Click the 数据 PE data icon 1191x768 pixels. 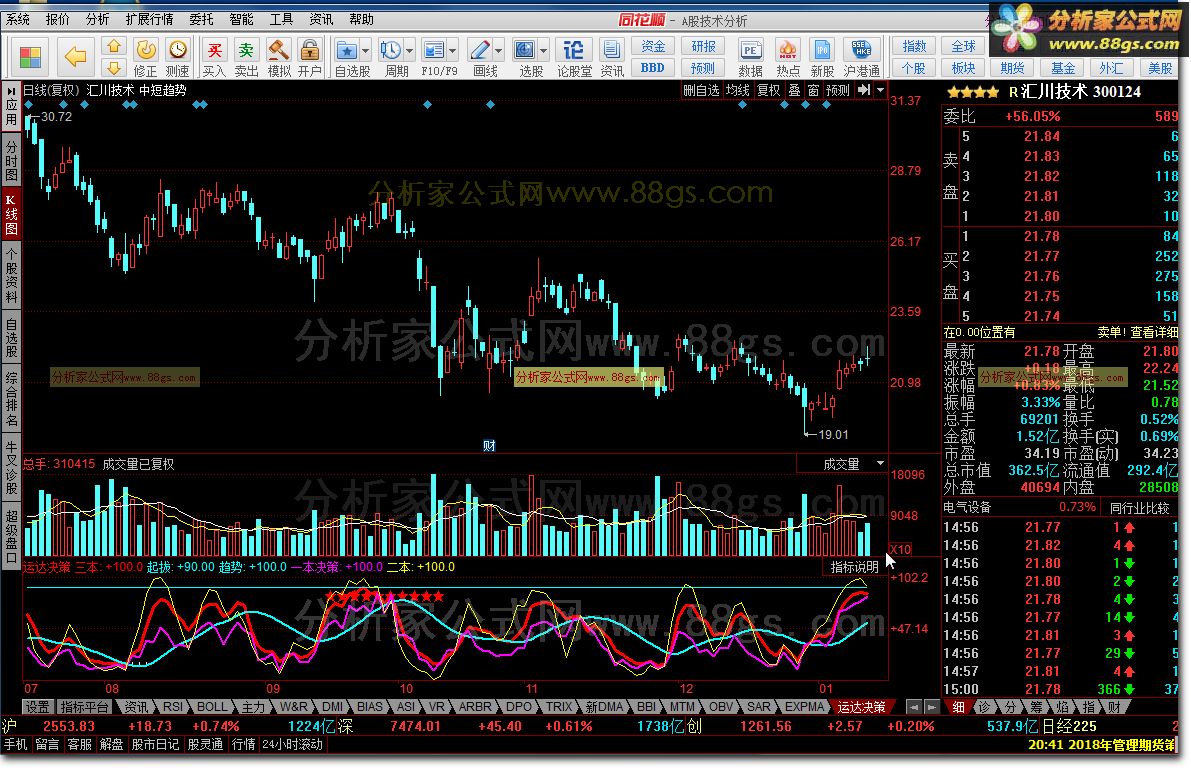(x=750, y=58)
